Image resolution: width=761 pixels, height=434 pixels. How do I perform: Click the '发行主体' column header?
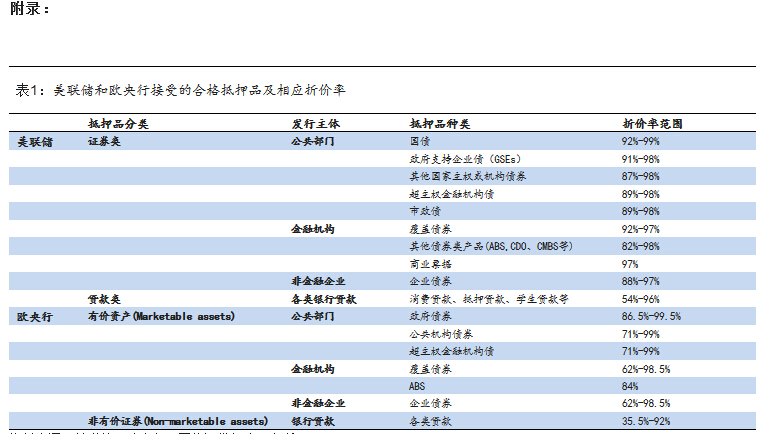tap(315, 124)
